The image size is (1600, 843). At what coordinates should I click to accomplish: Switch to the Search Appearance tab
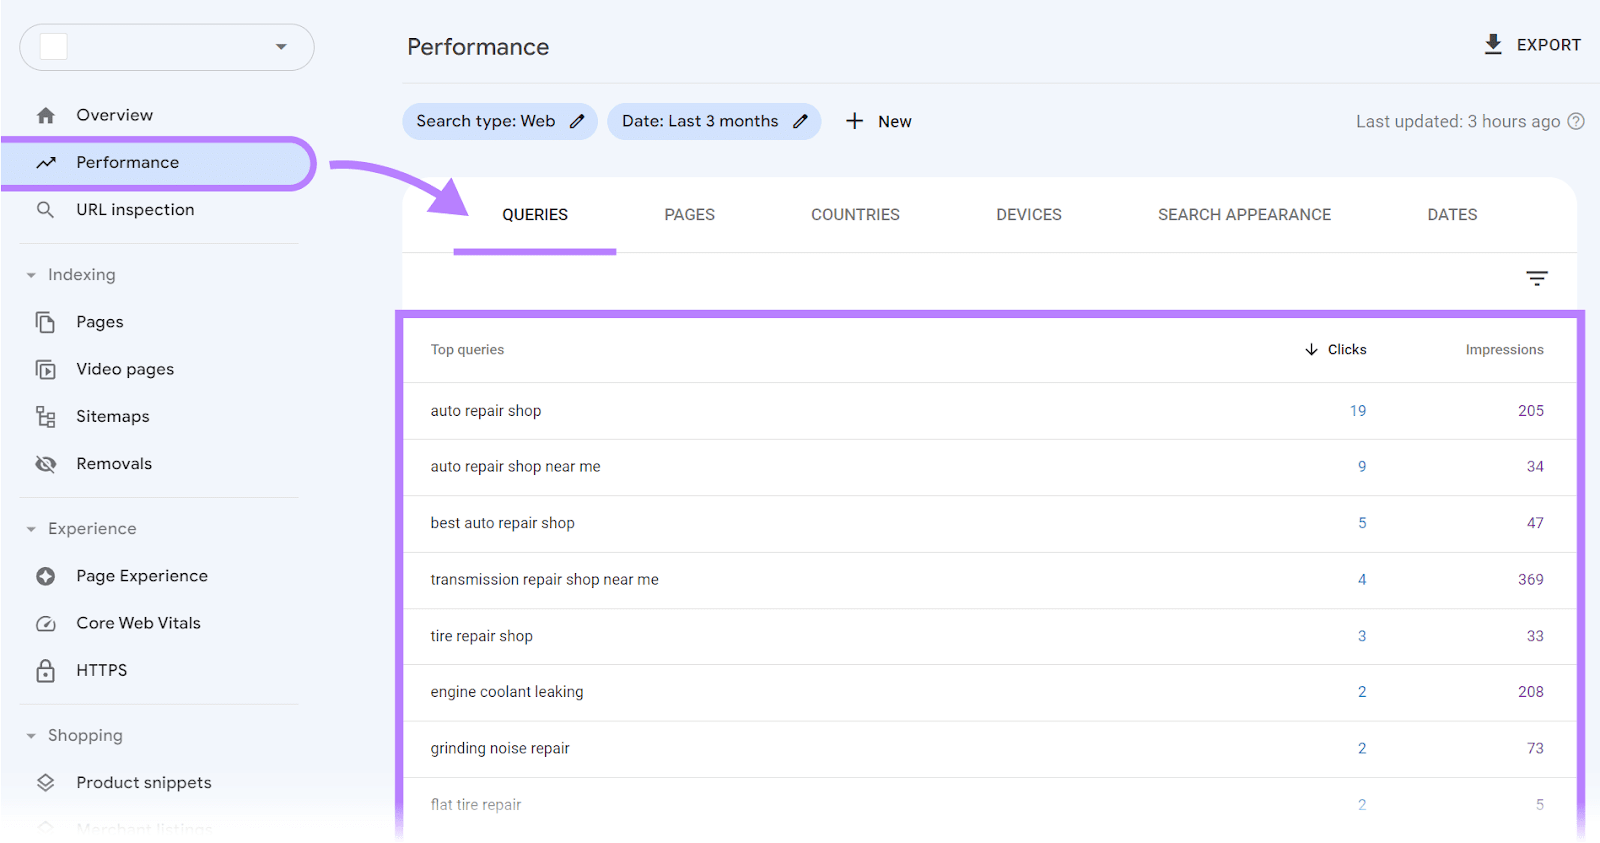coord(1244,215)
